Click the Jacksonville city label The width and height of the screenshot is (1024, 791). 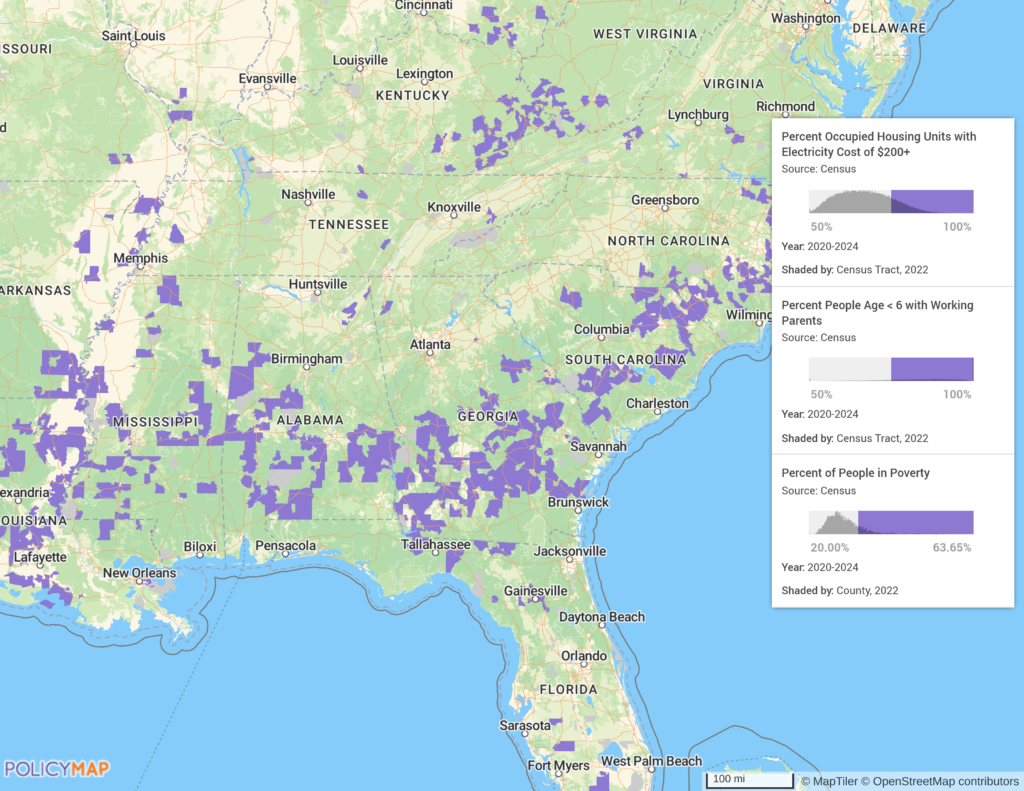point(568,551)
